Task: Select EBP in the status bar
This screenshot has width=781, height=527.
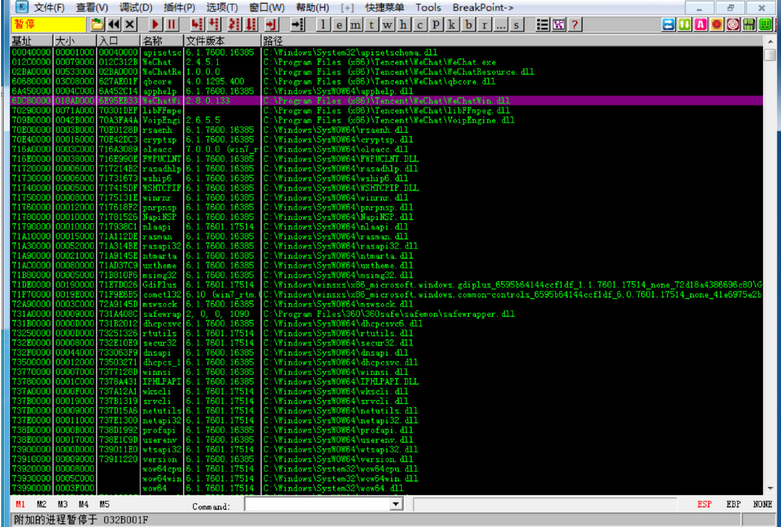Action: [x=733, y=504]
